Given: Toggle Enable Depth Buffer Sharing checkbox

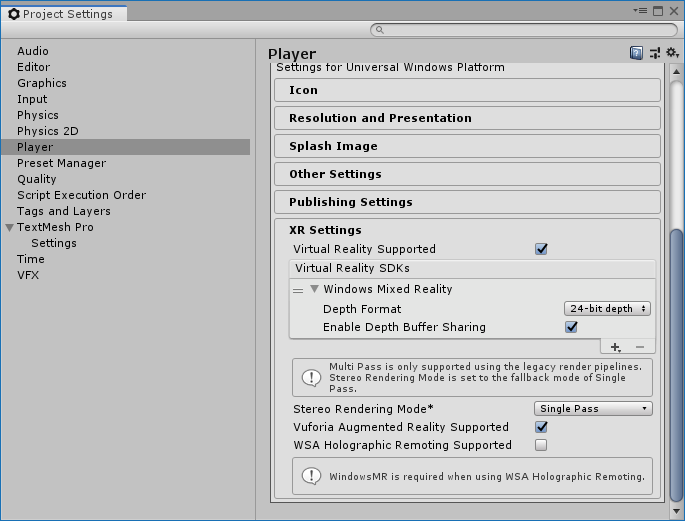Looking at the screenshot, I should coord(571,327).
